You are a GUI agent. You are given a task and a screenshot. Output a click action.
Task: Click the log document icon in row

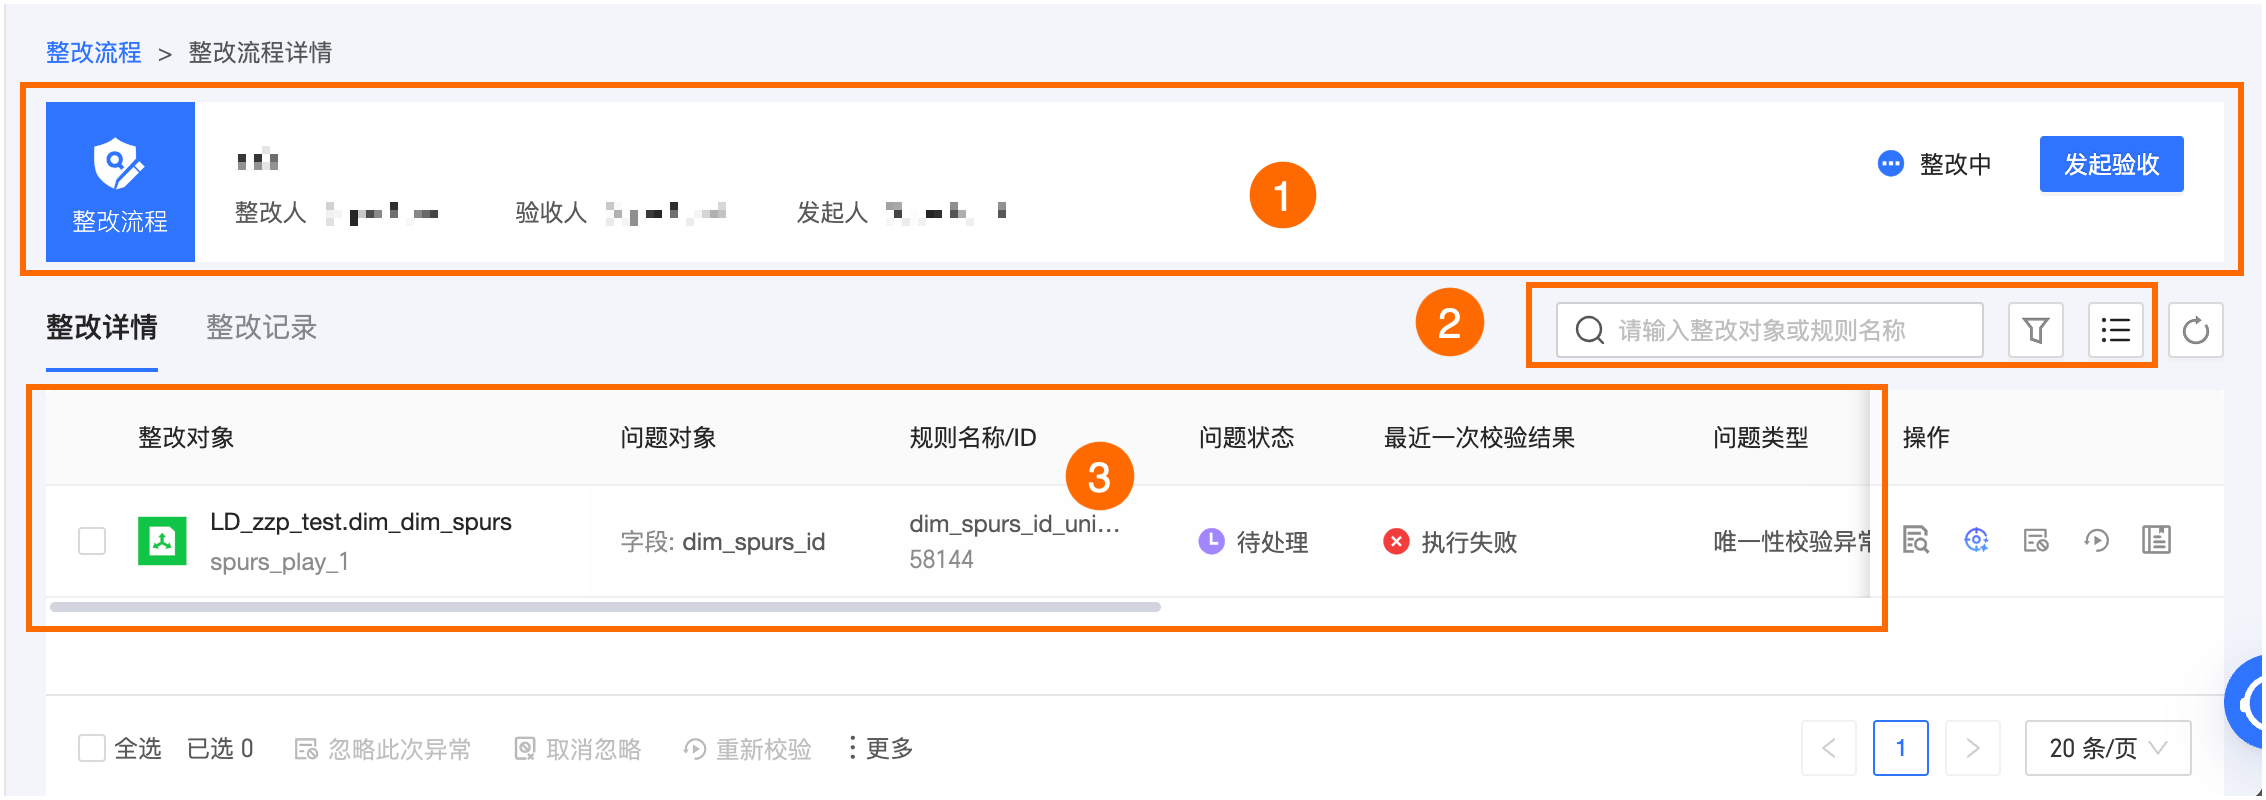pyautogui.click(x=2156, y=540)
